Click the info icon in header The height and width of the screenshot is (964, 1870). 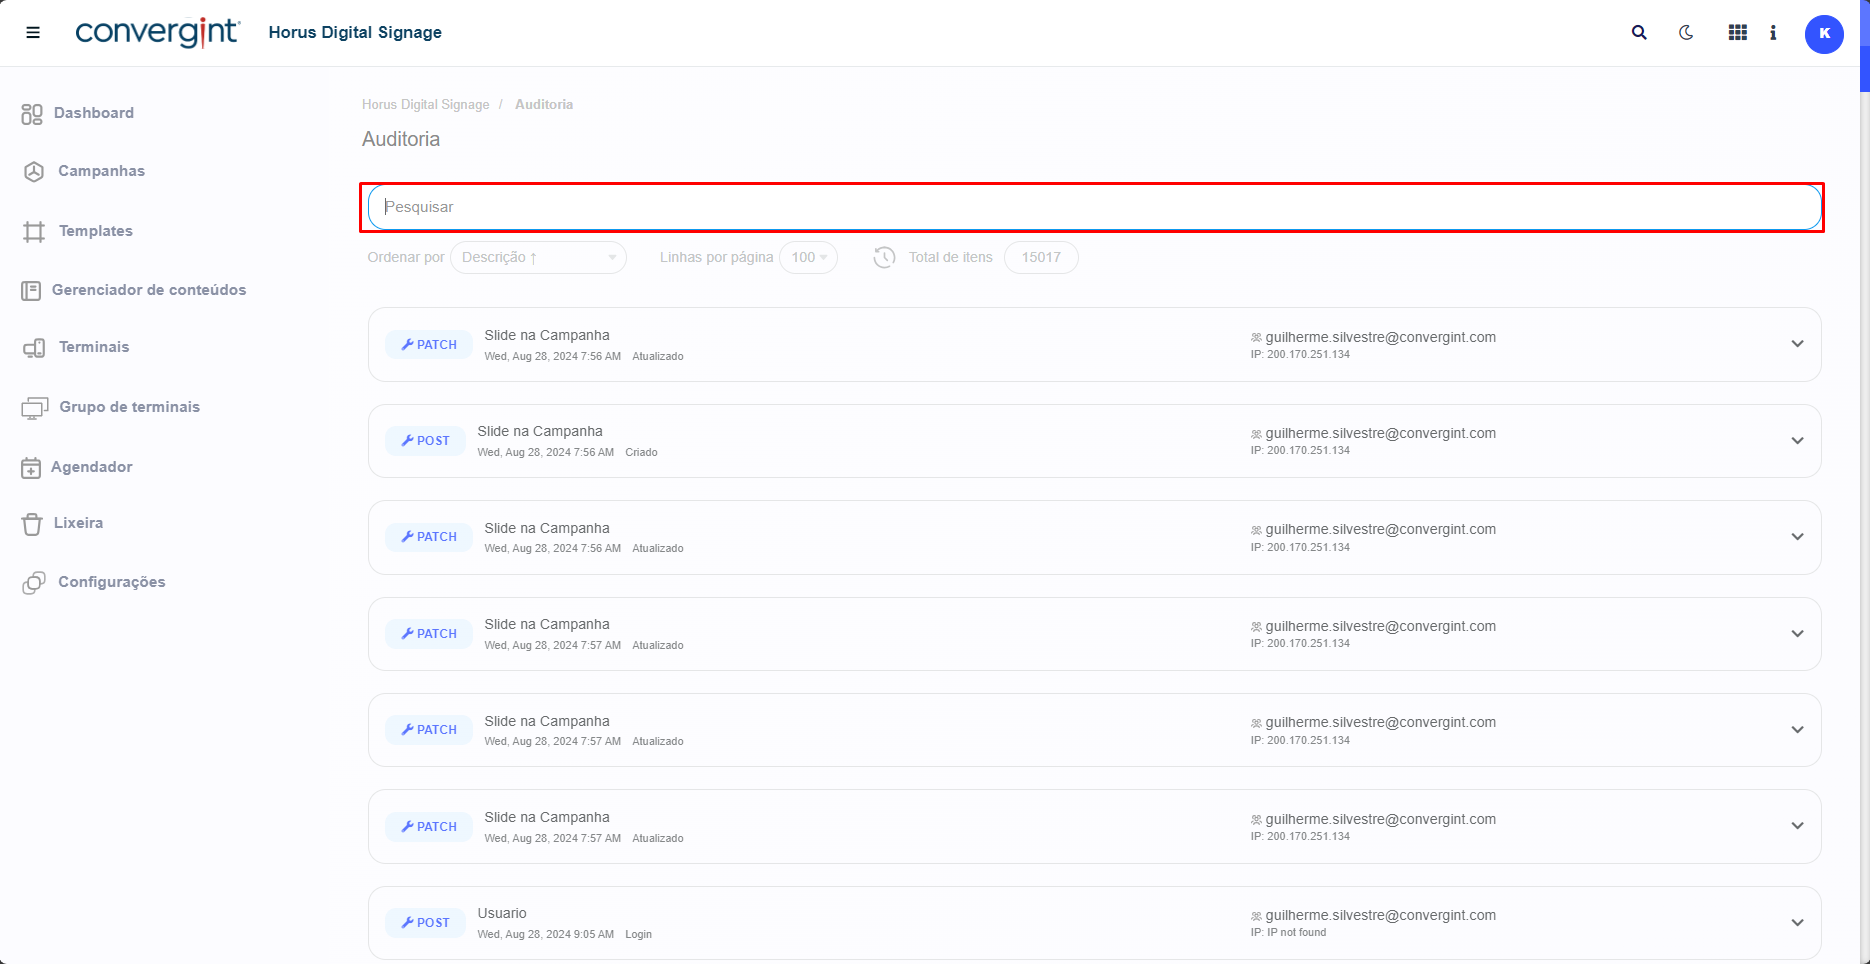(x=1773, y=33)
